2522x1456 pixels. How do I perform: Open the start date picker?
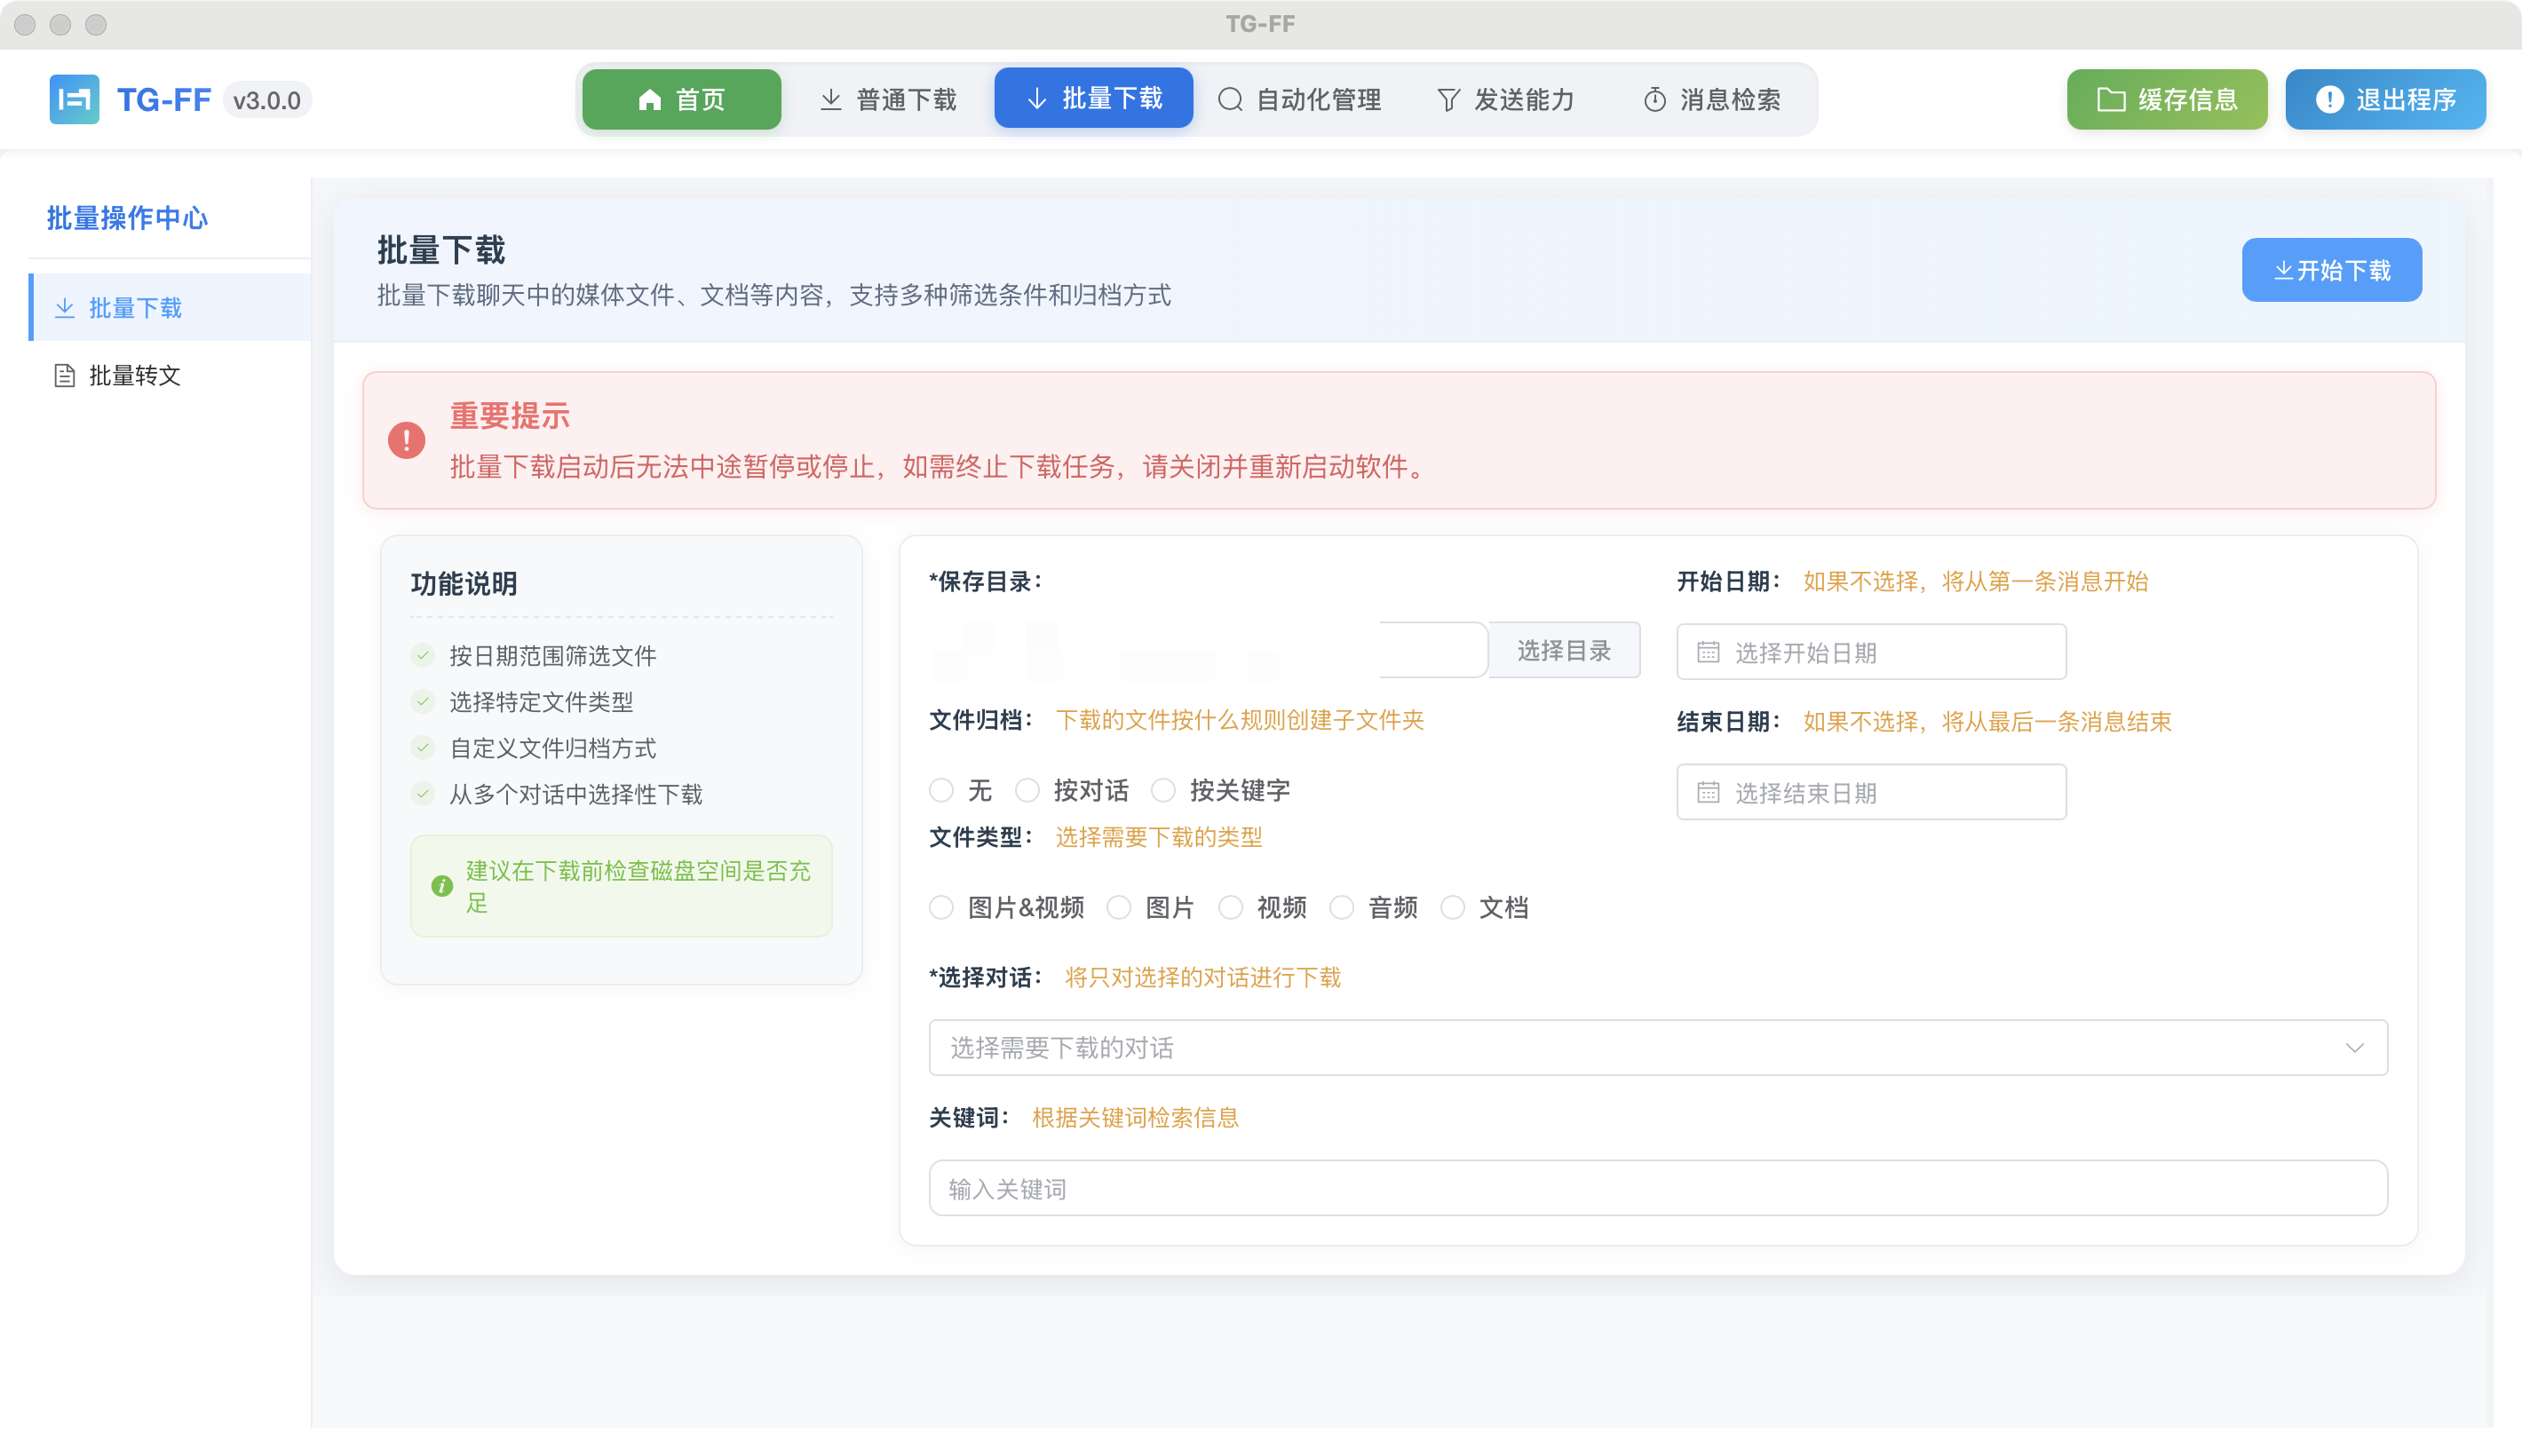(x=1870, y=652)
